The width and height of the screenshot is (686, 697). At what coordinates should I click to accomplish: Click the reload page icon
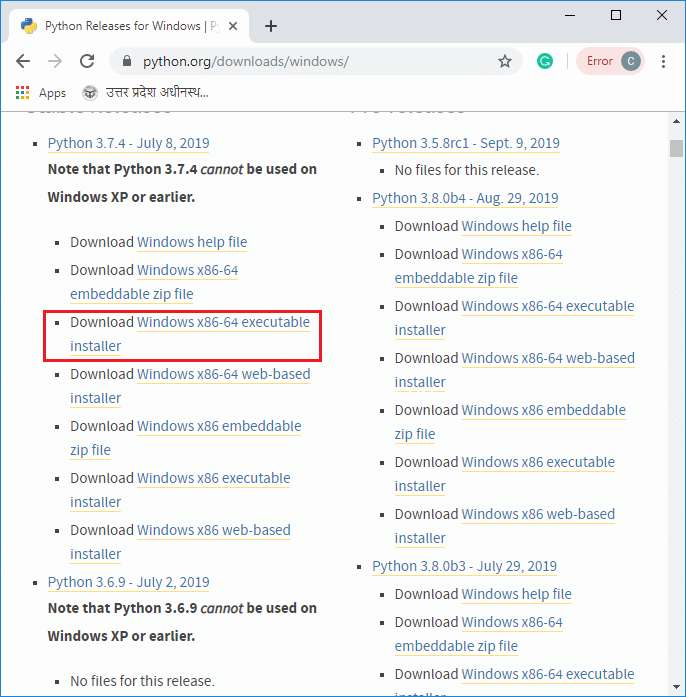coord(88,61)
